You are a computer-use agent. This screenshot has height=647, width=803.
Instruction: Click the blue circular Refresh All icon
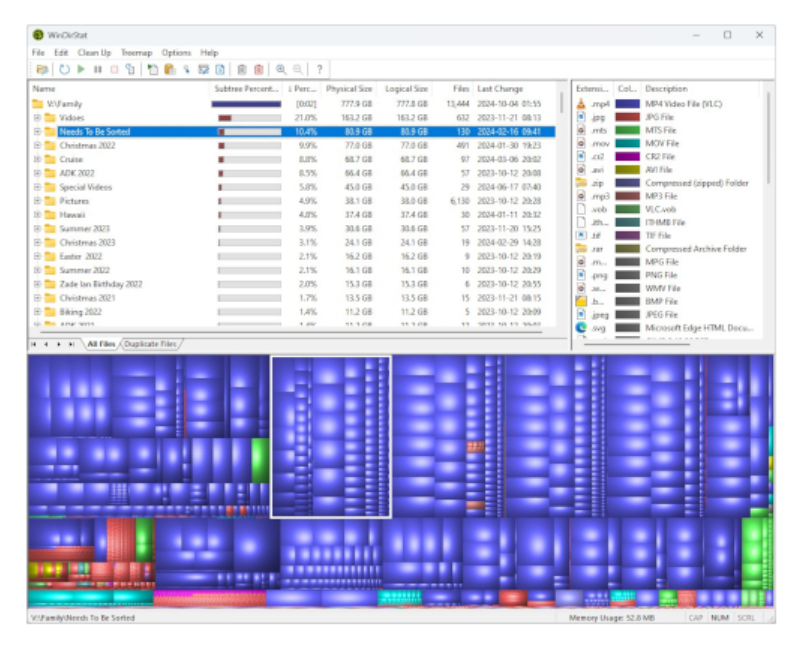(64, 69)
